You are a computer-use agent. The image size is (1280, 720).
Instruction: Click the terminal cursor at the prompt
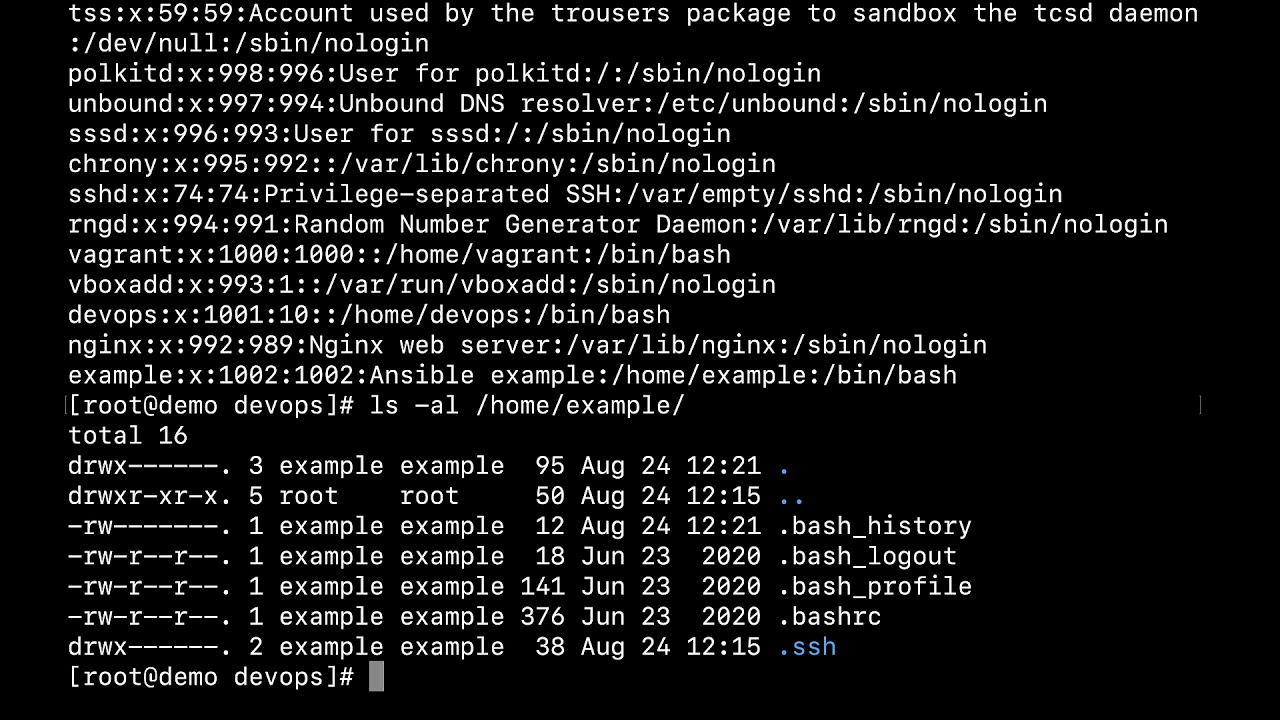376,677
